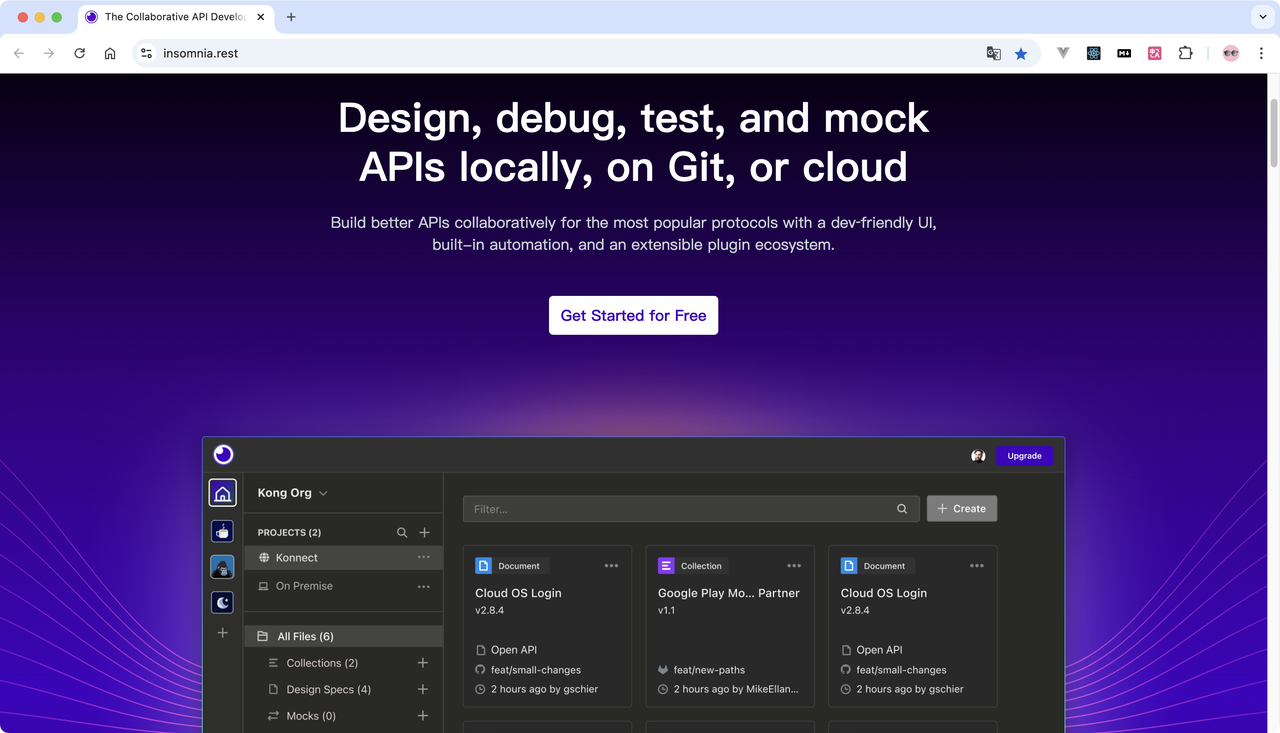
Task: Click the Create button
Action: pos(962,509)
